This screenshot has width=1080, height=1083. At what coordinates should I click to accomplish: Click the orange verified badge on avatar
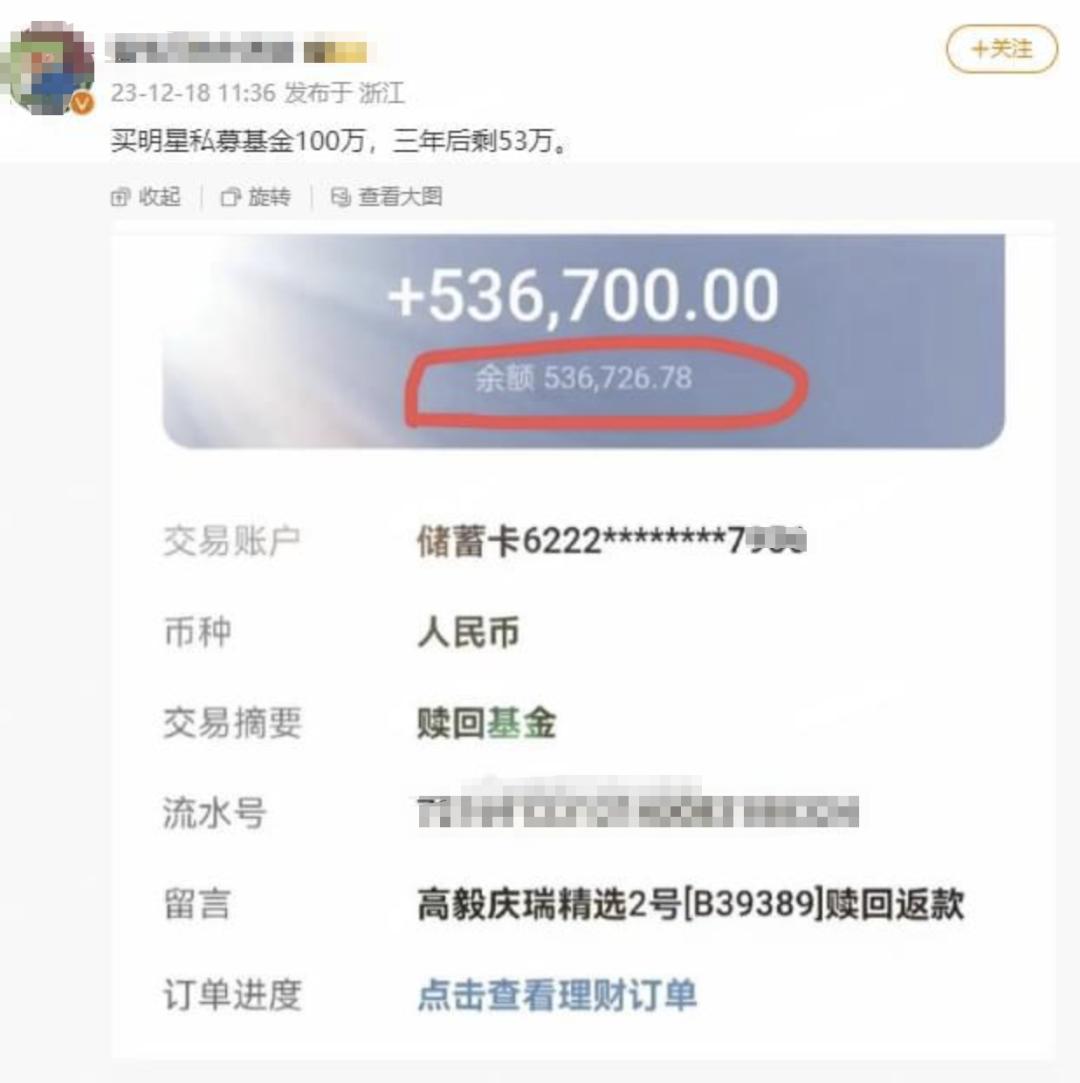click(82, 104)
